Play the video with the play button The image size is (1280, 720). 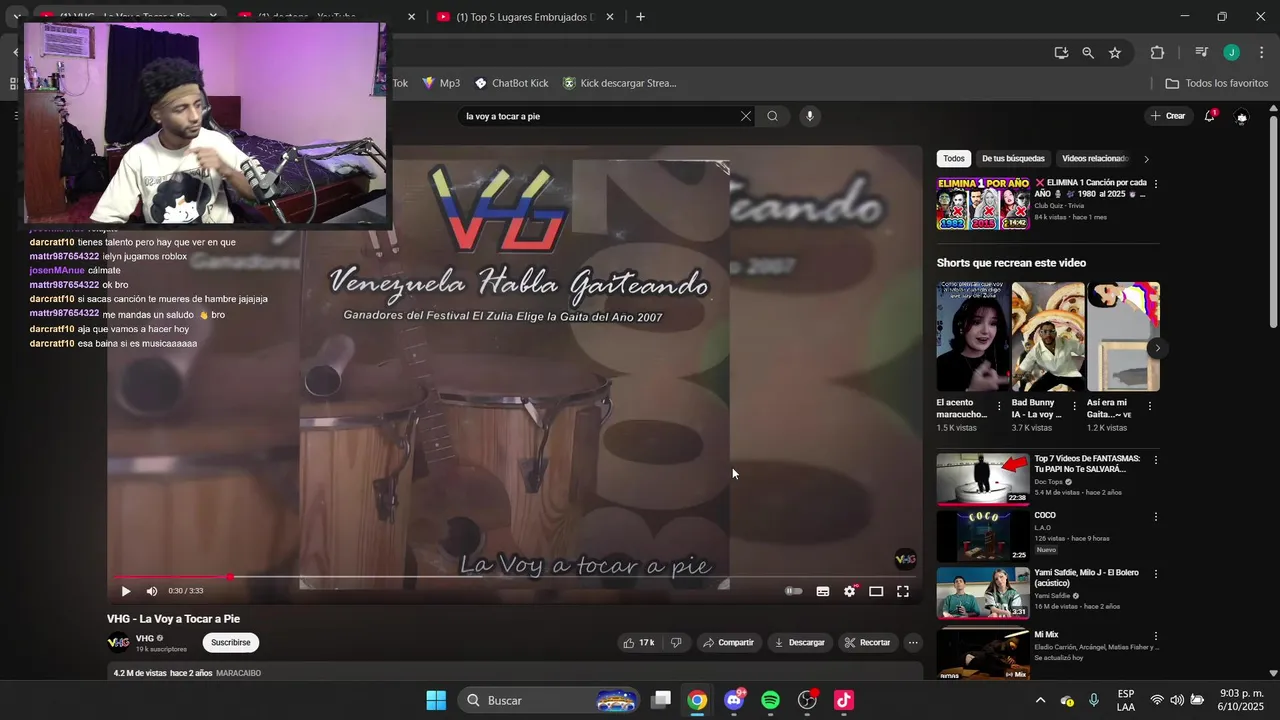[126, 591]
